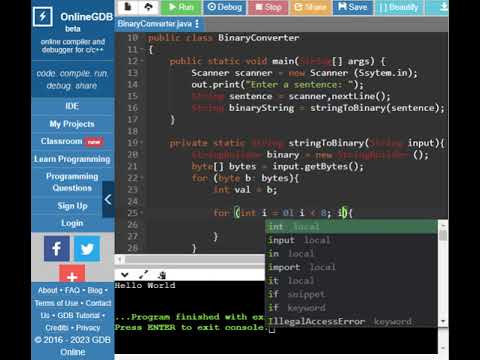Click line 21 'input.getBytes()' code

(318, 166)
